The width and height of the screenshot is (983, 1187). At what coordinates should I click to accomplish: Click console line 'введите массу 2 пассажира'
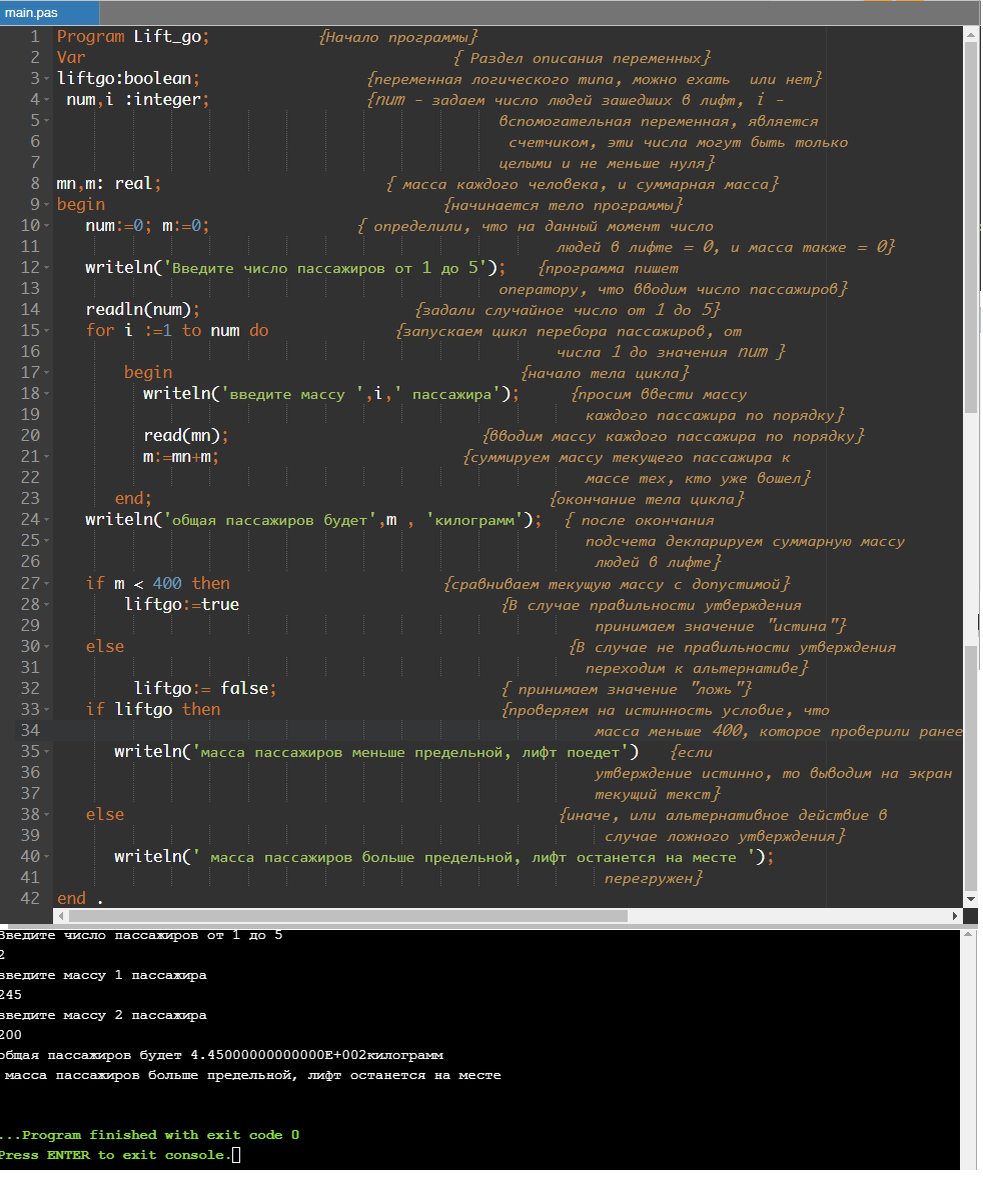(103, 1017)
